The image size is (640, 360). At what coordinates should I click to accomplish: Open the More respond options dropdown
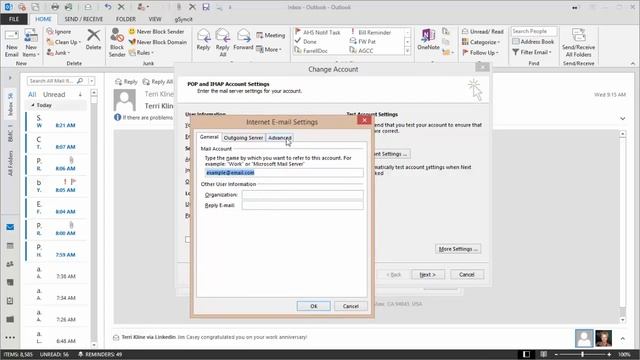[x=269, y=49]
